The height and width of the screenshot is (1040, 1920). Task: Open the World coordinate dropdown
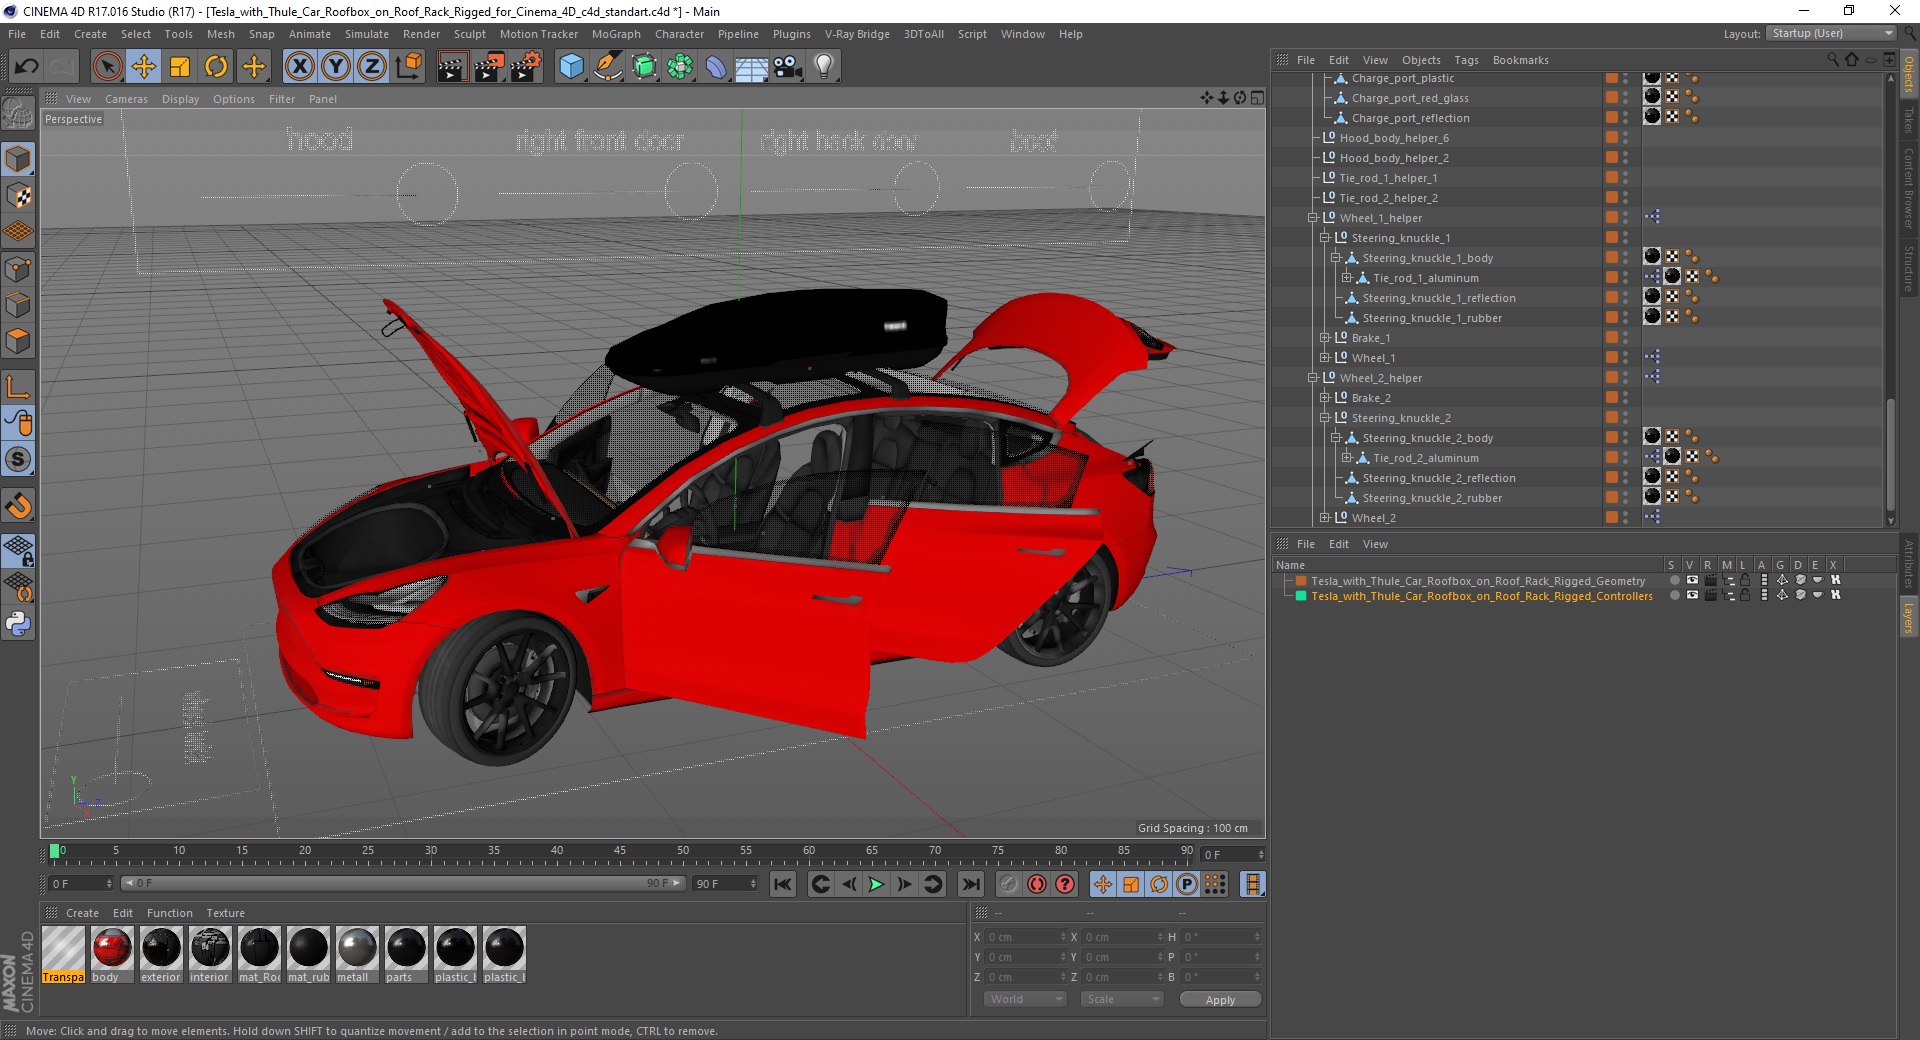tap(1025, 999)
